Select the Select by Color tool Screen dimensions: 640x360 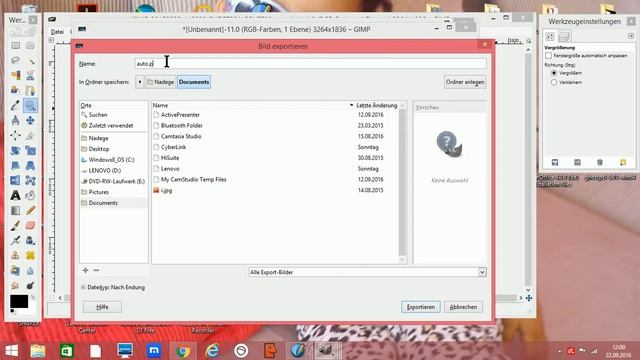click(x=15, y=76)
